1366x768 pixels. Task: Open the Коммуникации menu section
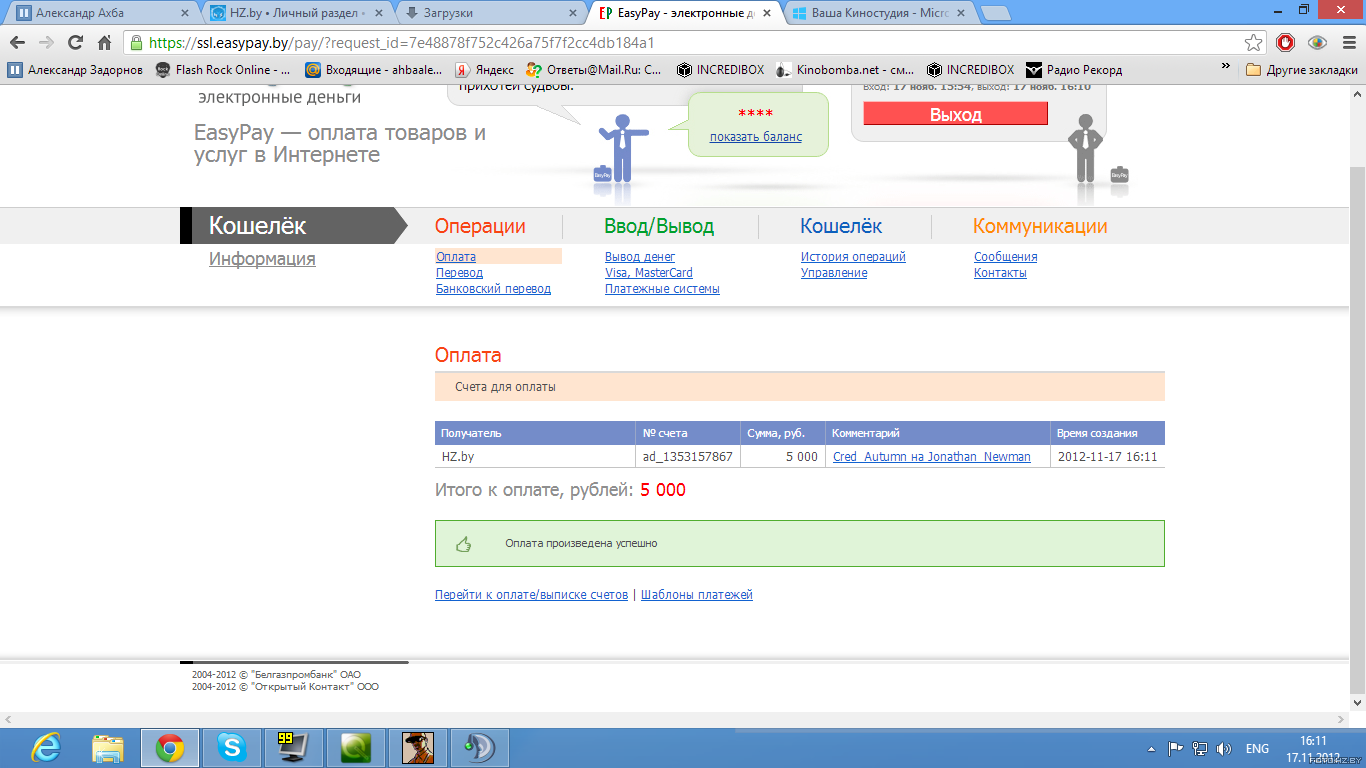point(1040,226)
